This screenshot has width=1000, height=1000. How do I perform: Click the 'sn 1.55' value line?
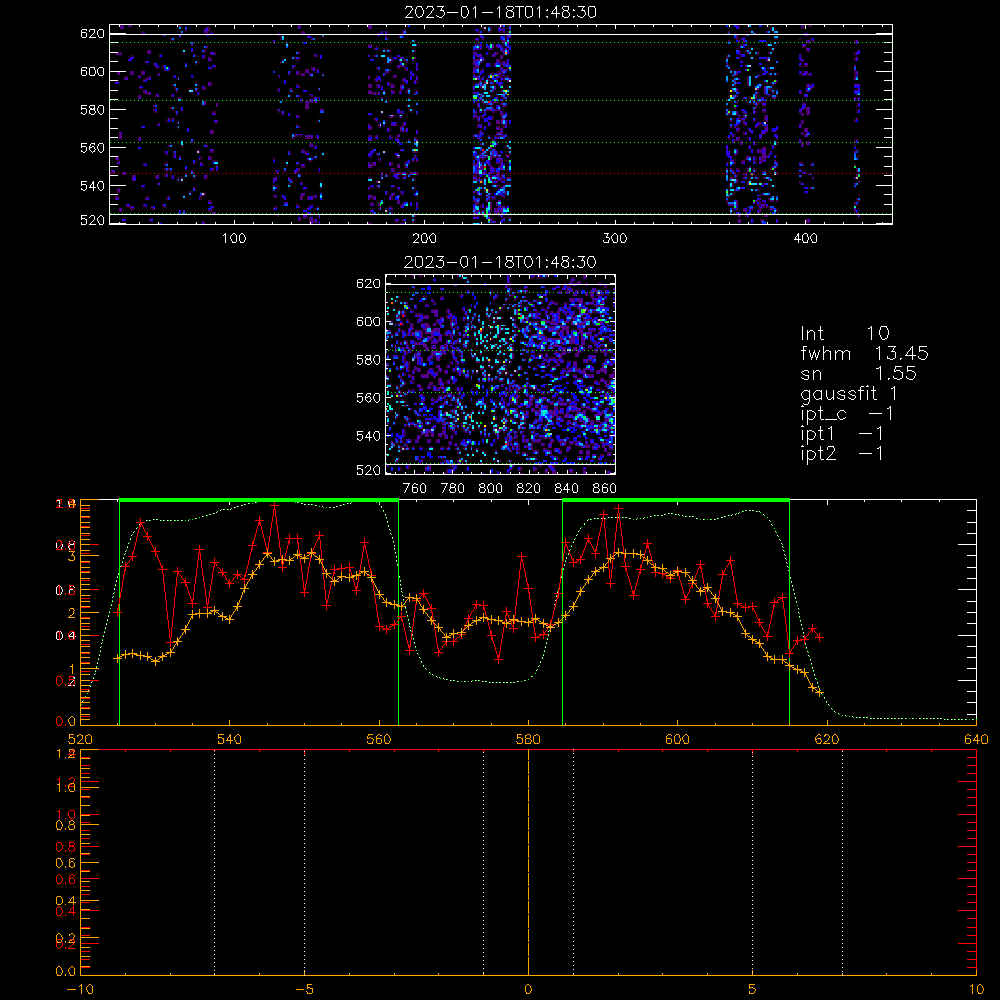click(858, 373)
